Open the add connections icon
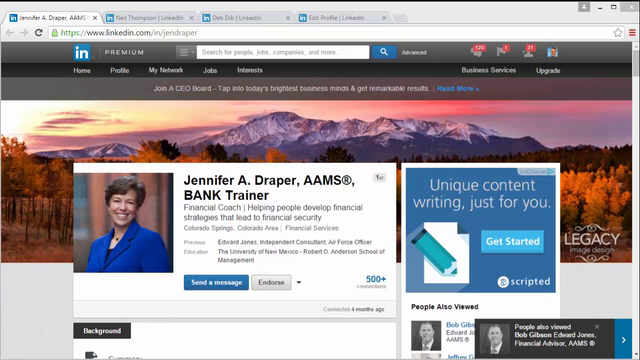This screenshot has height=360, width=640. pyautogui.click(x=528, y=51)
